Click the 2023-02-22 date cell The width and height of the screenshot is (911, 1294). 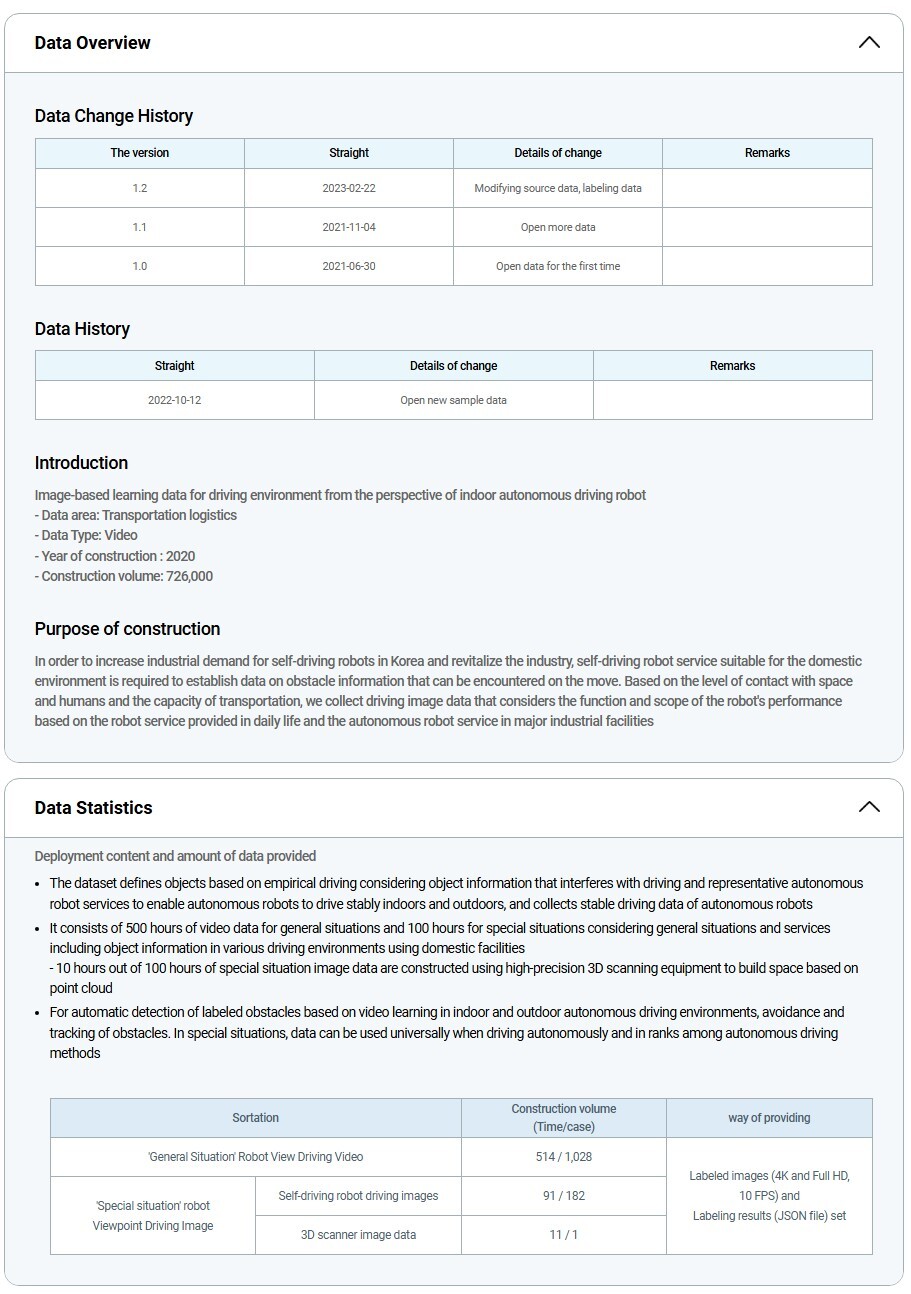349,188
